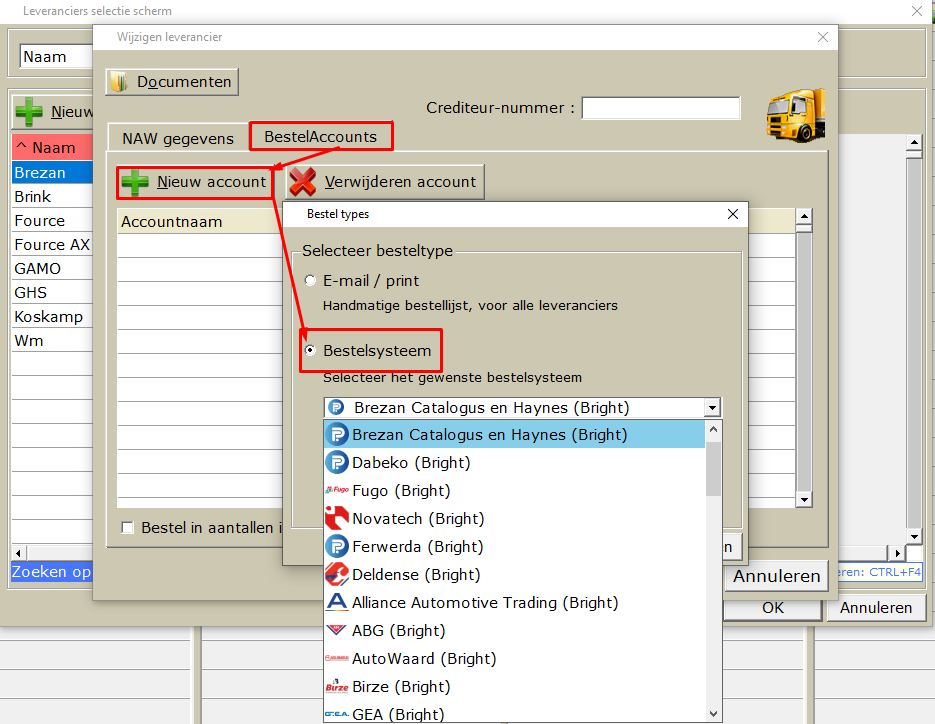Choose ABG (Bright) from the list
The width and height of the screenshot is (935, 724).
click(x=515, y=630)
